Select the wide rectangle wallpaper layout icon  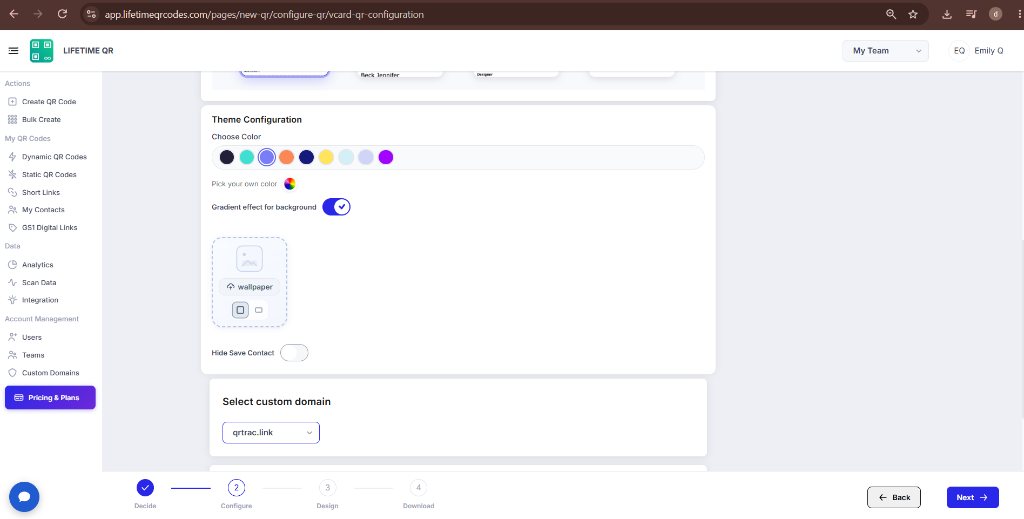pos(259,310)
